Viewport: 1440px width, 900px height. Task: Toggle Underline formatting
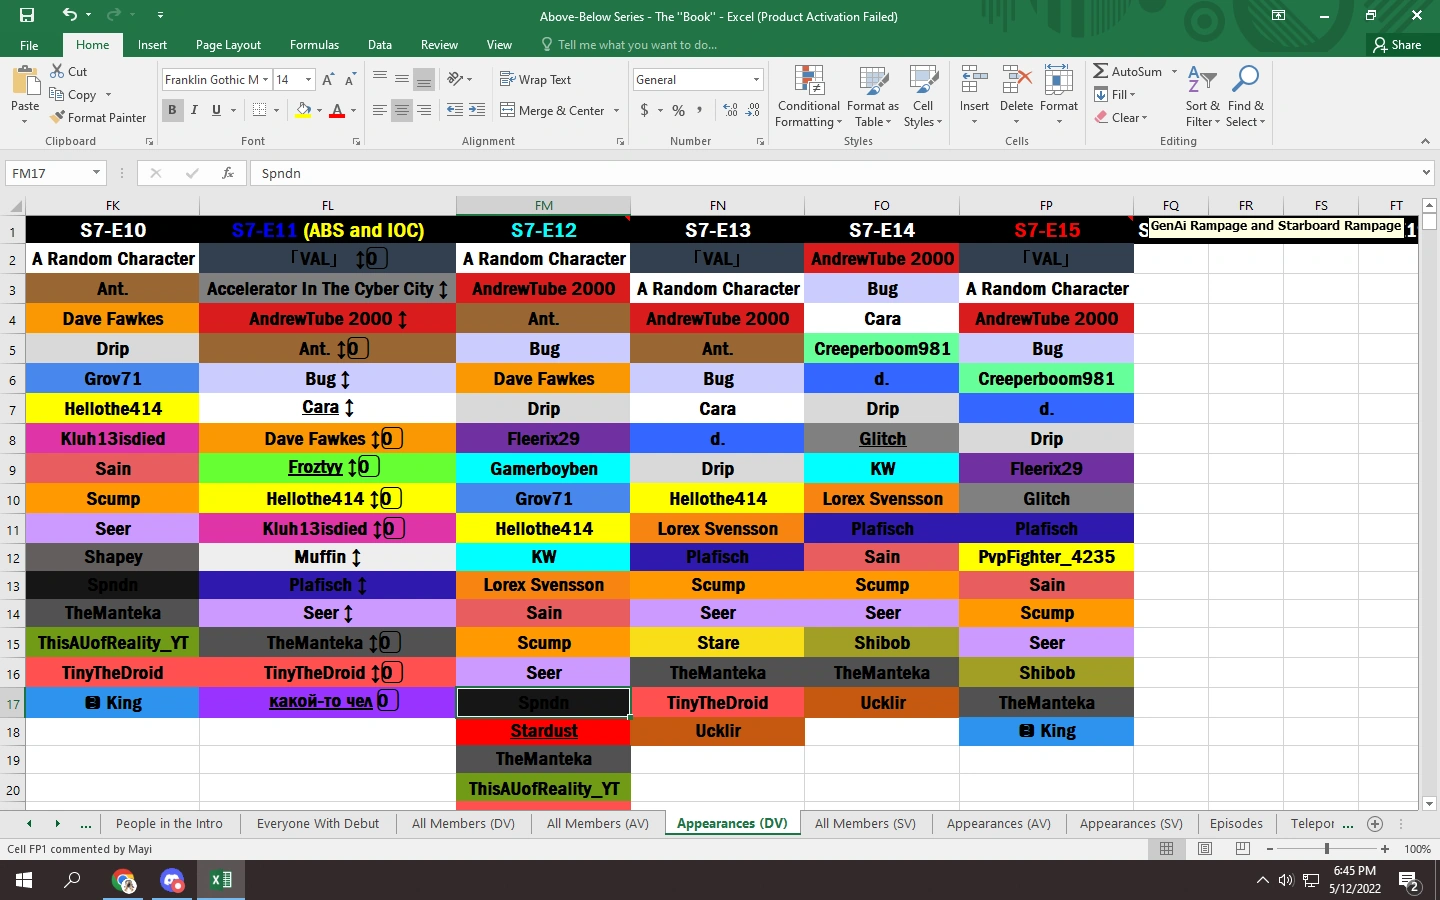pos(216,110)
